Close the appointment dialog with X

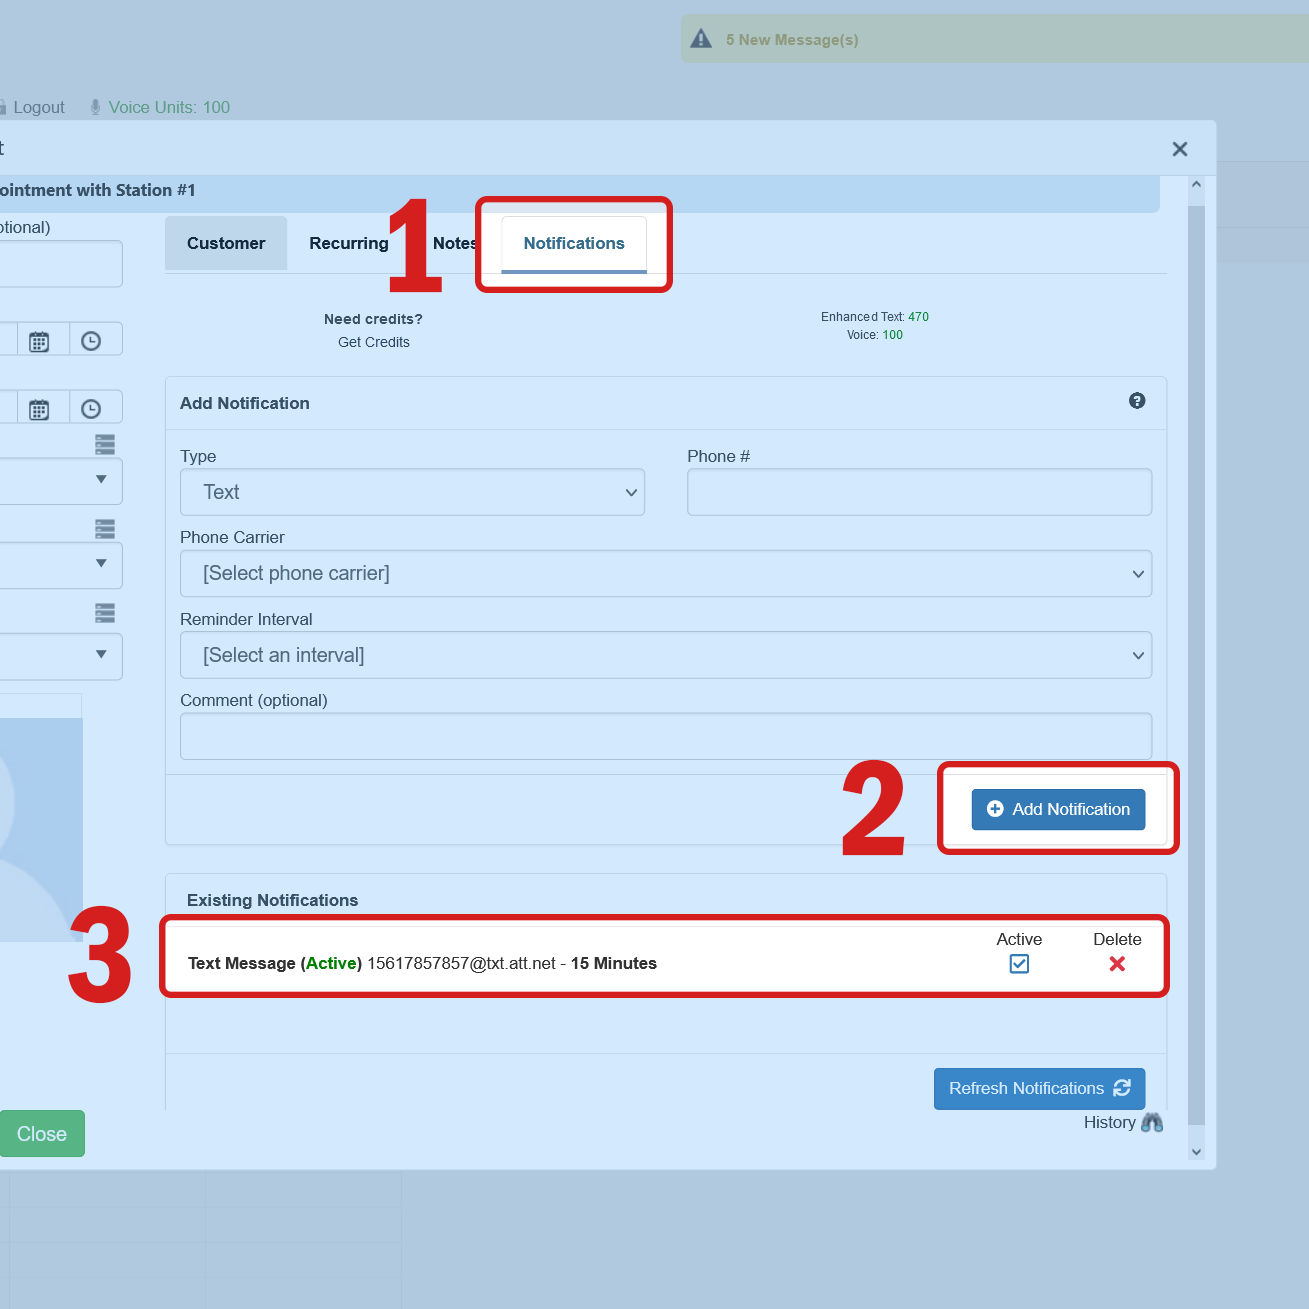coord(1180,149)
